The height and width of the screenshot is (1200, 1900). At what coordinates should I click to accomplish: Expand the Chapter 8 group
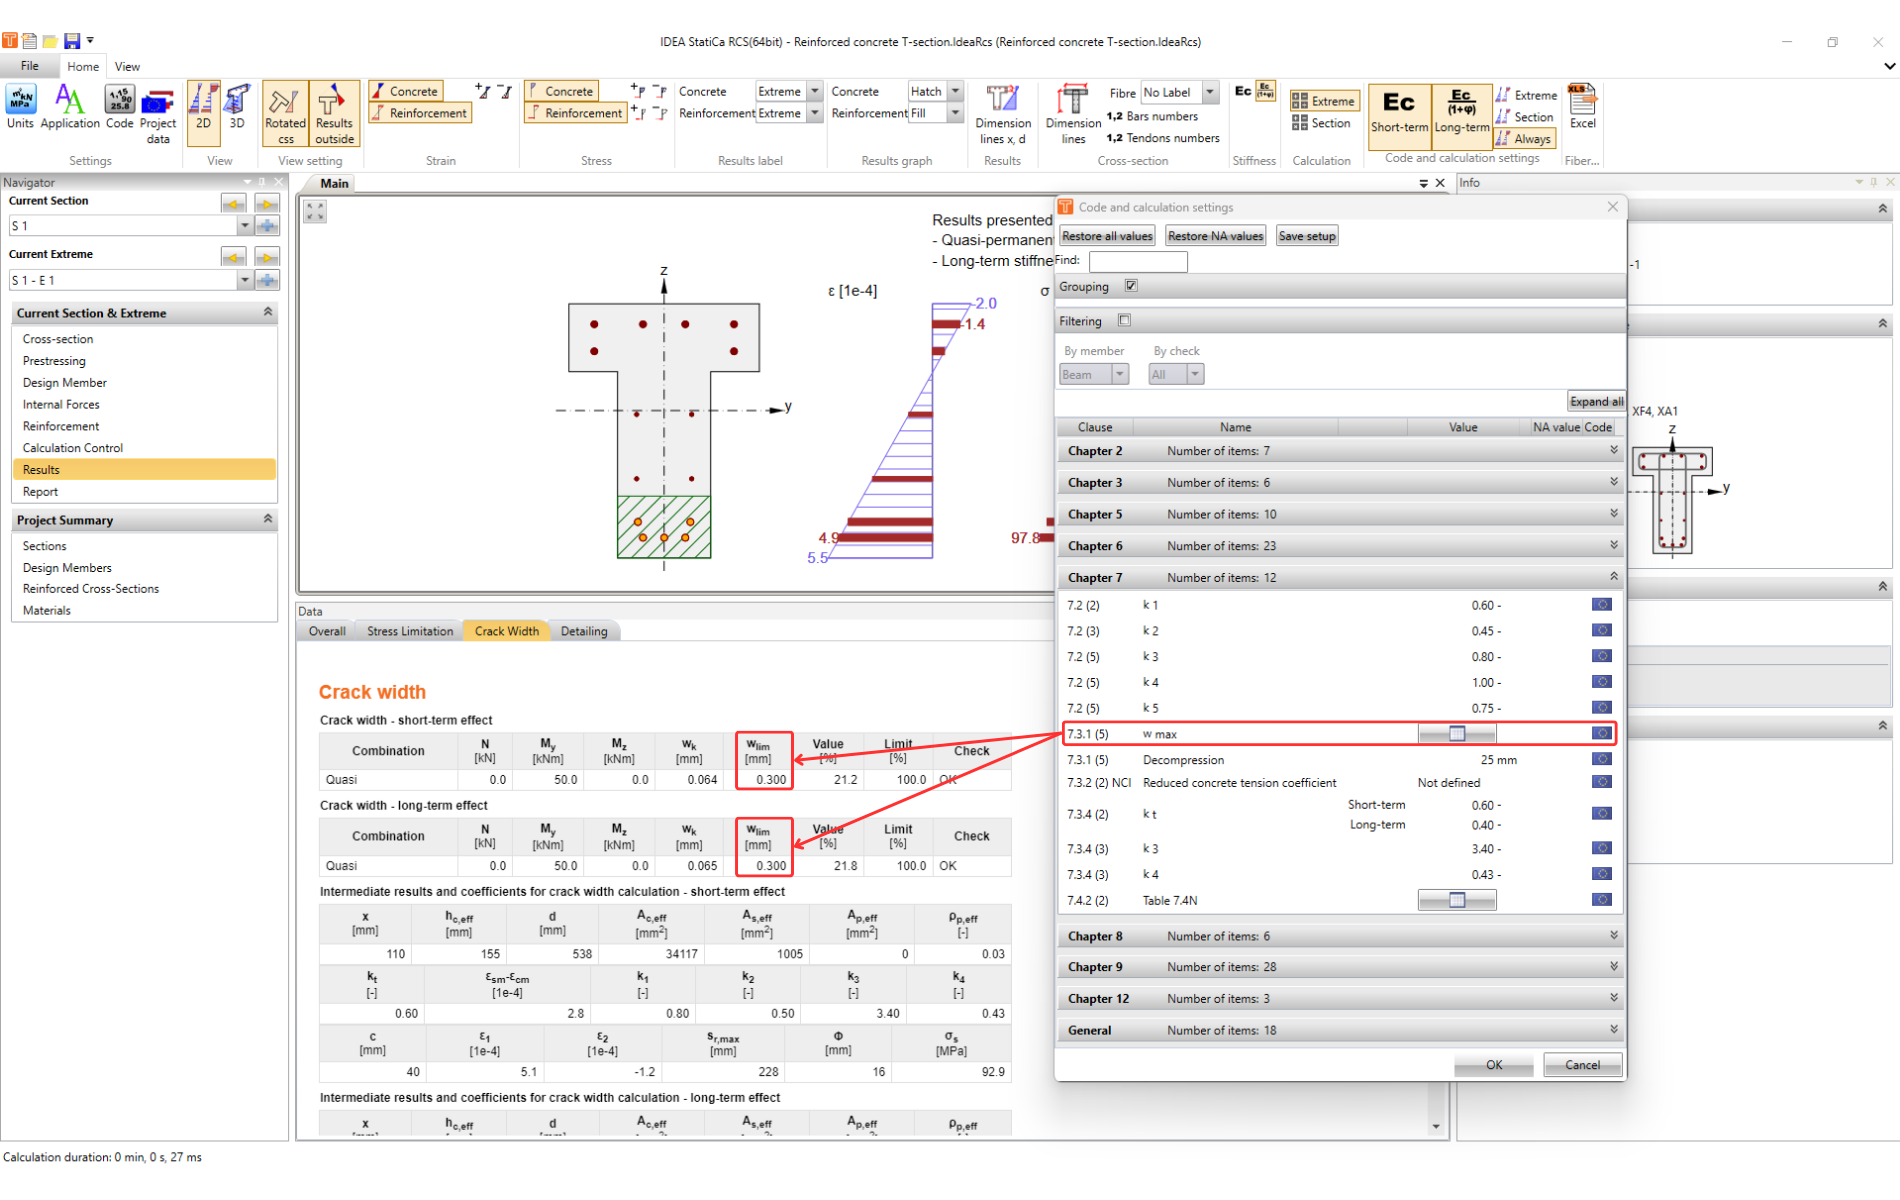[1613, 936]
